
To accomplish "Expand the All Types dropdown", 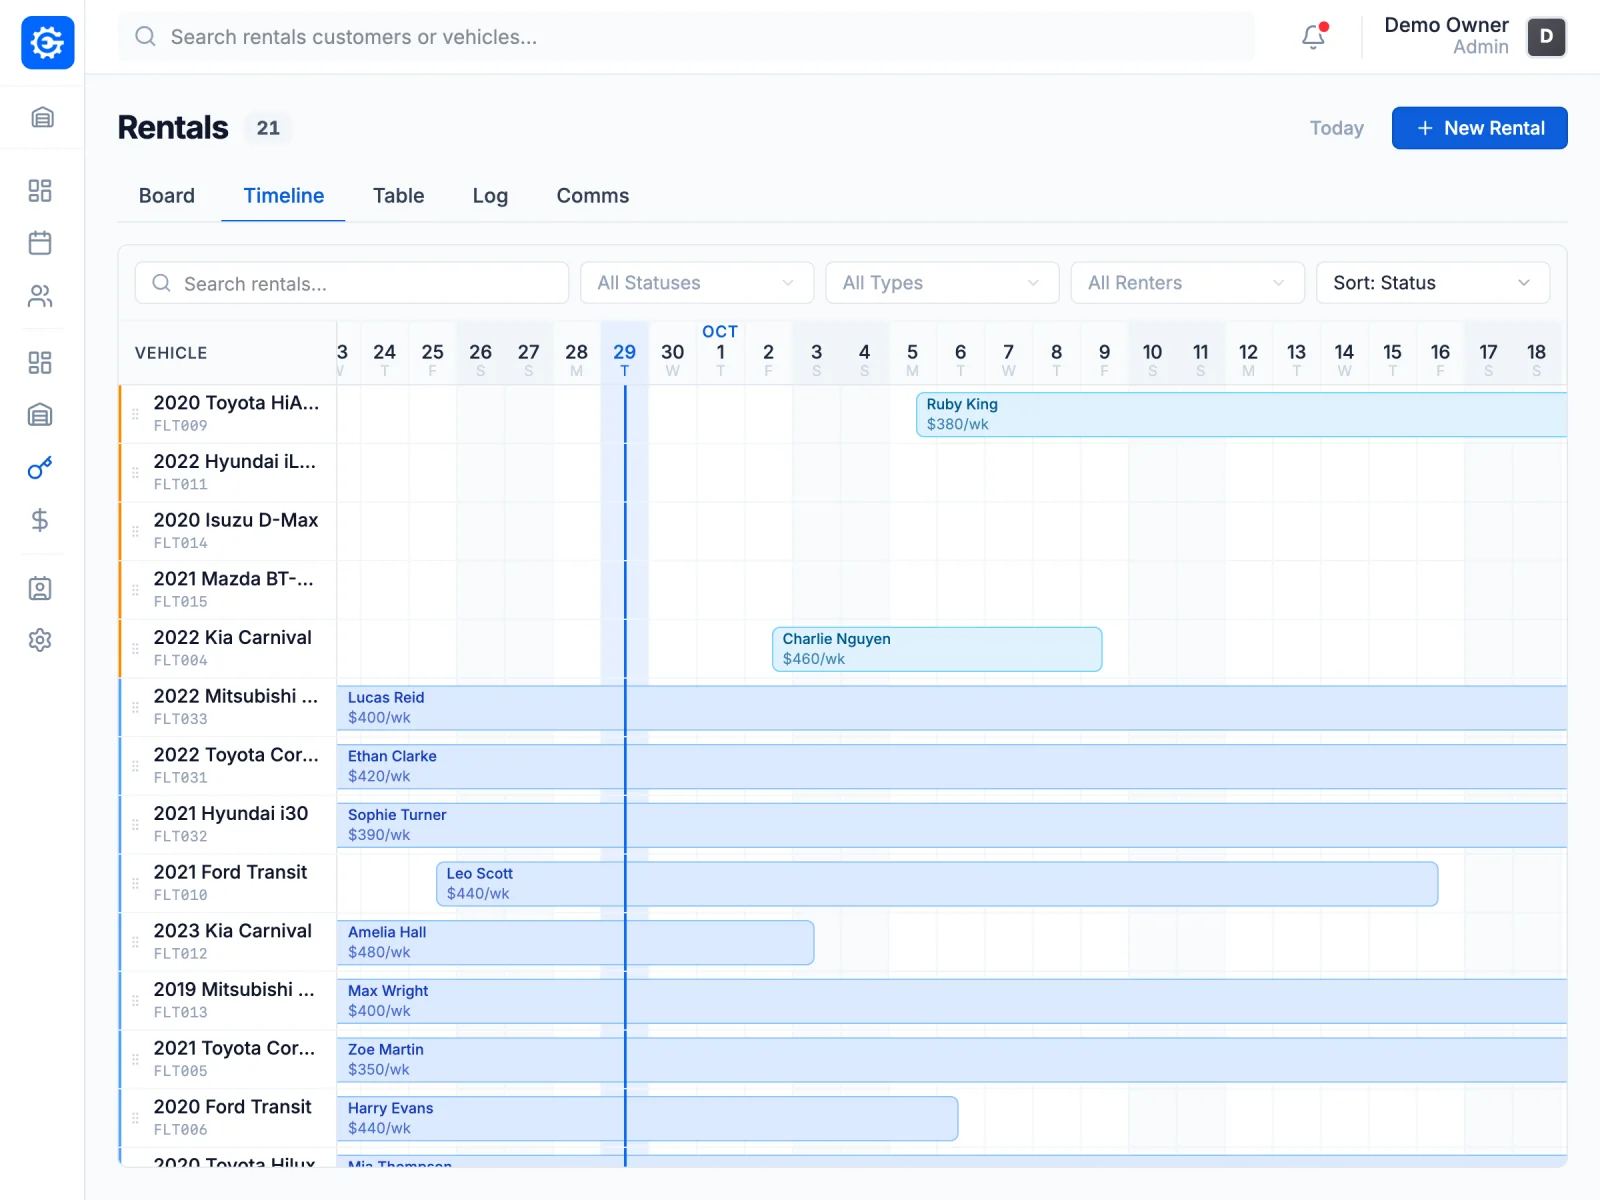I will 942,283.
